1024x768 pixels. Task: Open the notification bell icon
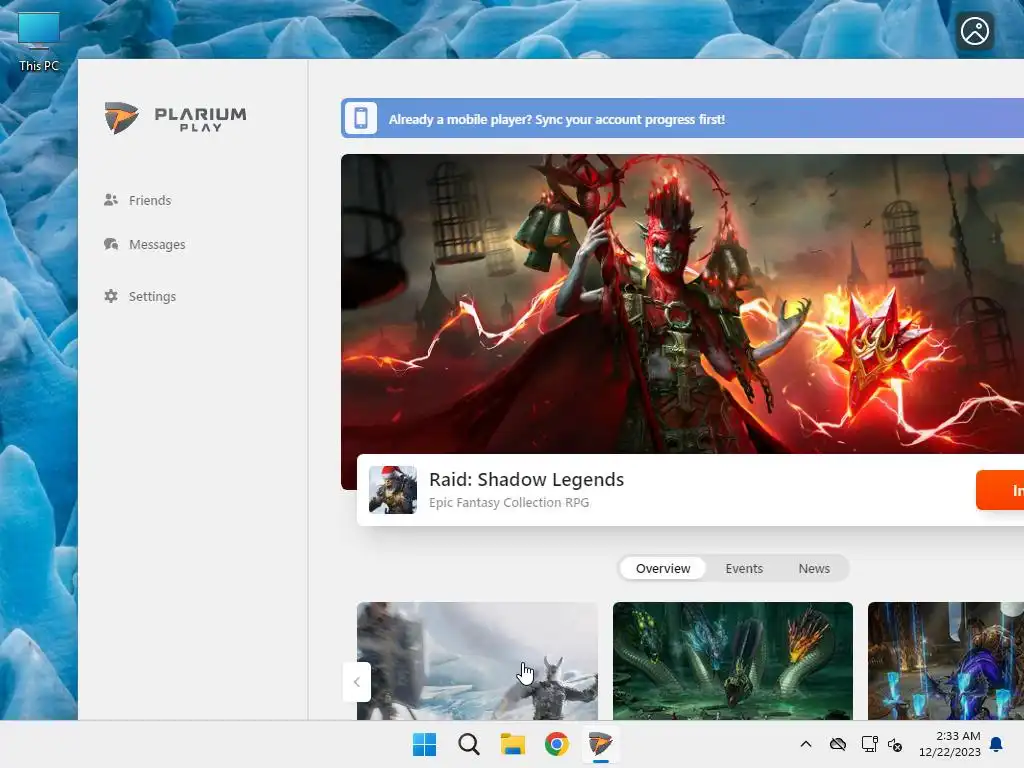click(997, 744)
